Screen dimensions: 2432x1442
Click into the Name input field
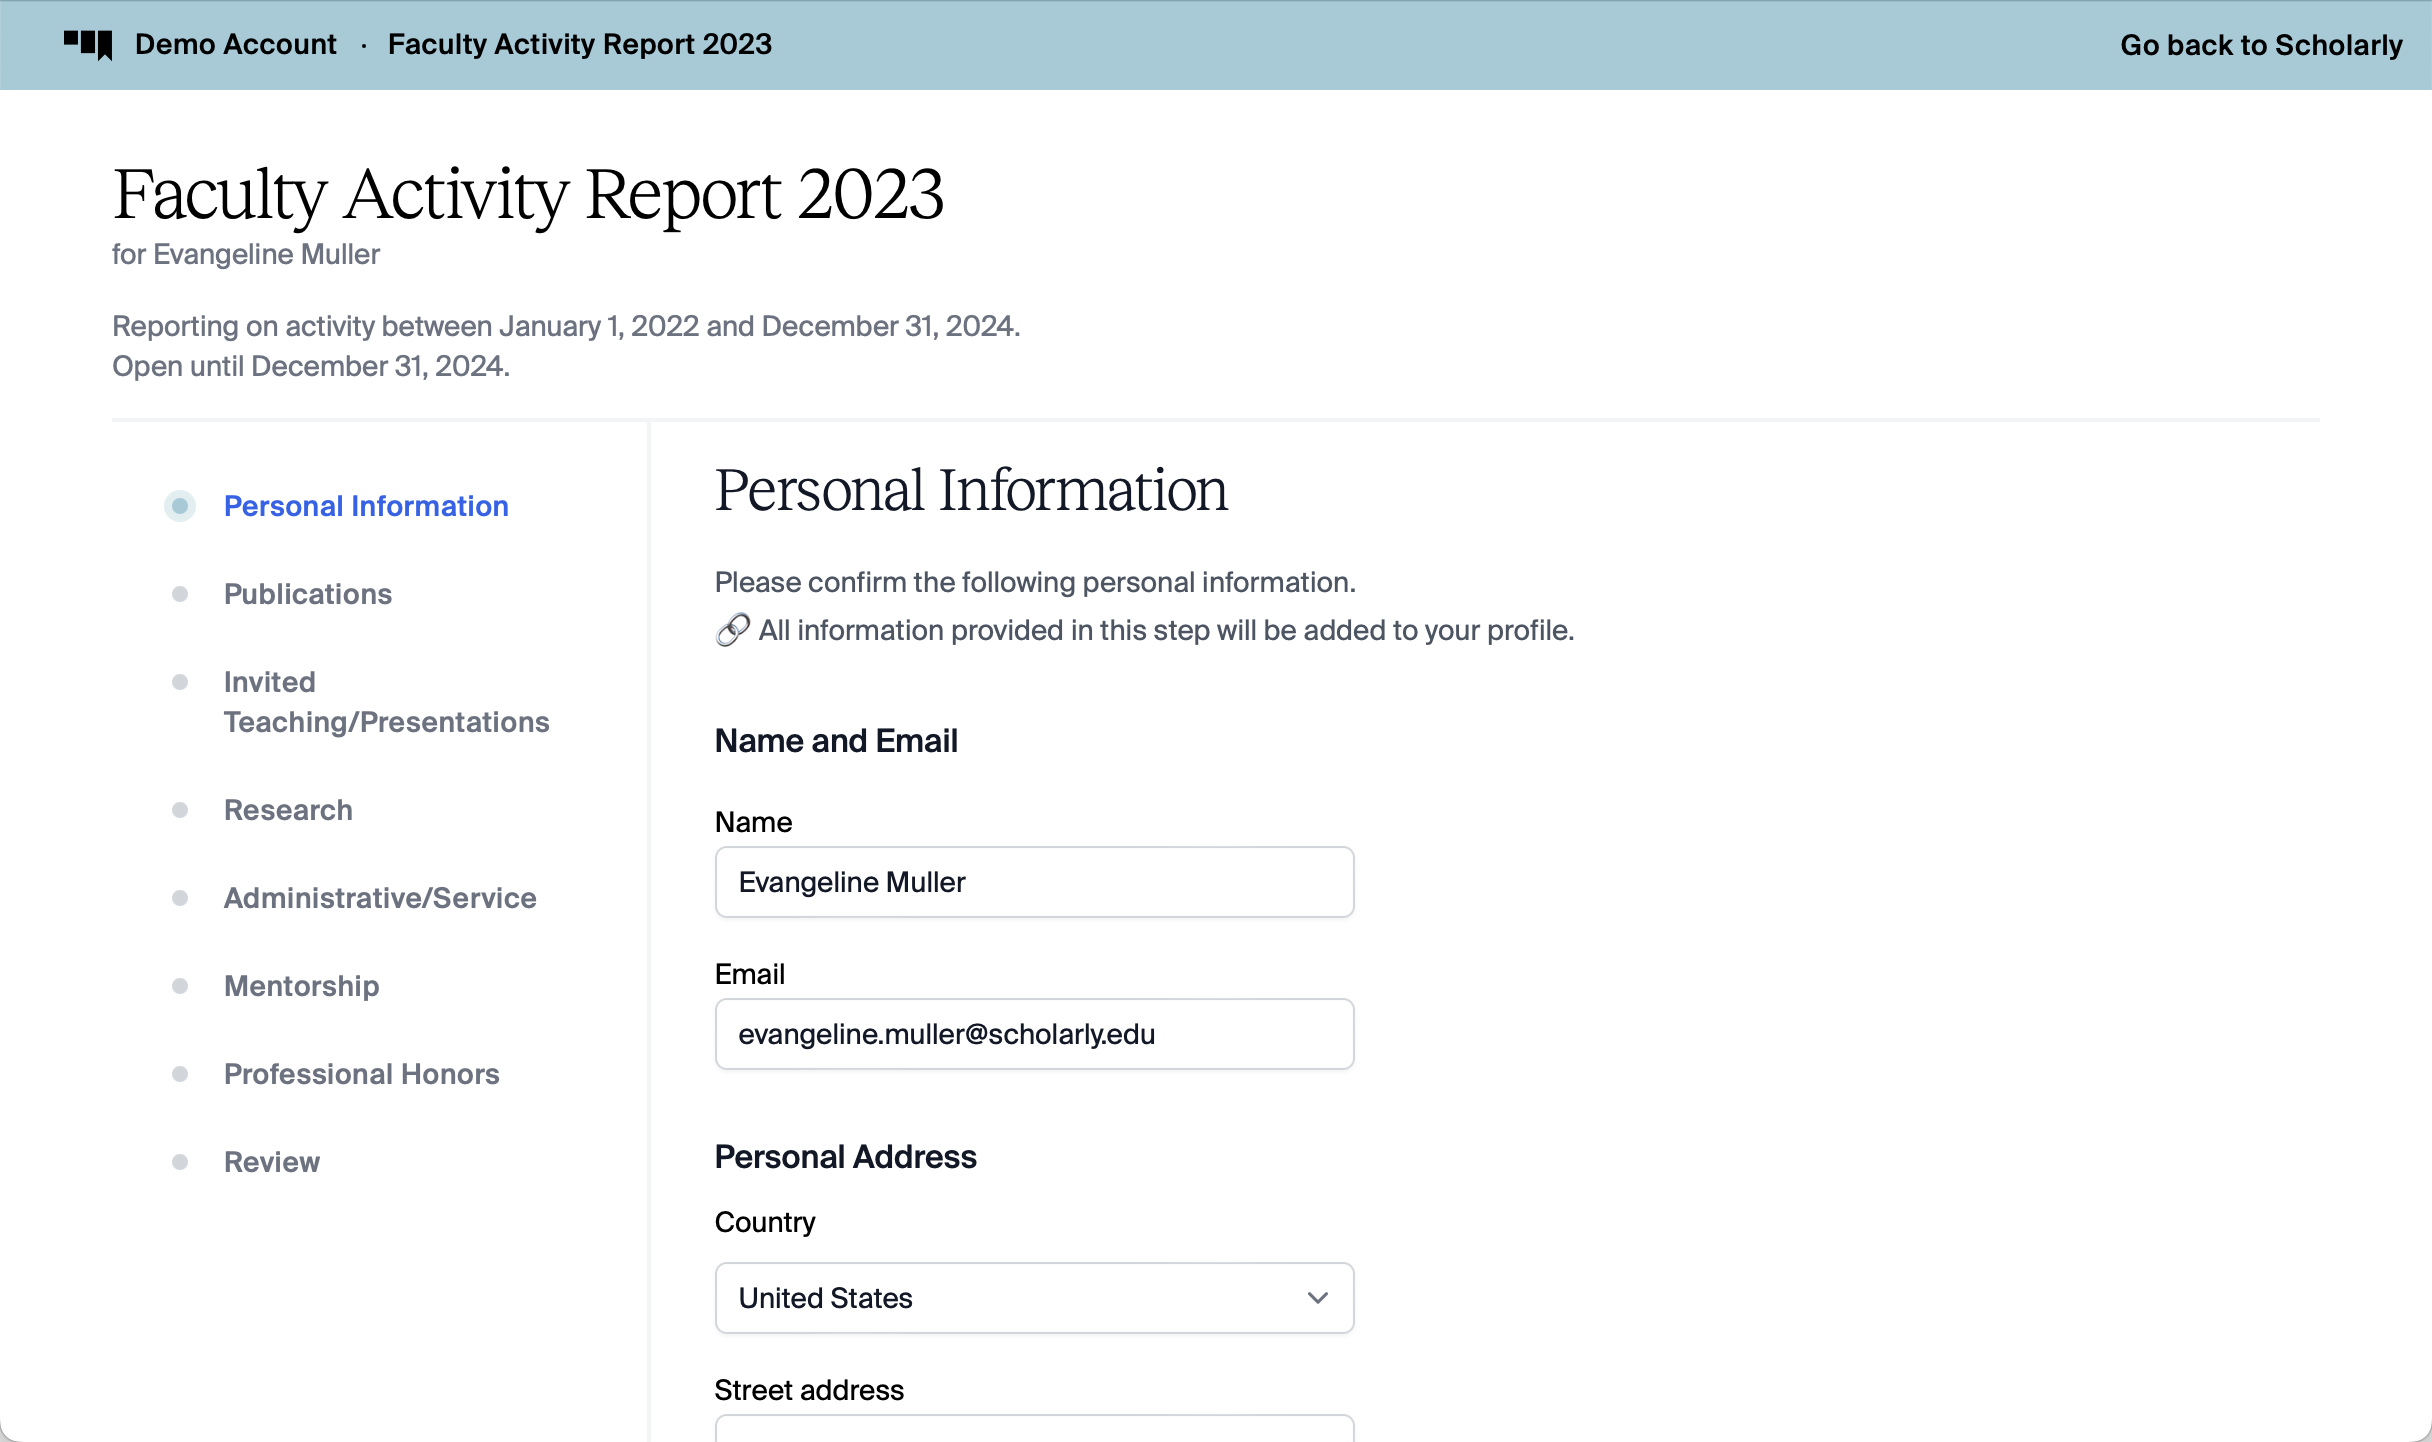point(1034,882)
